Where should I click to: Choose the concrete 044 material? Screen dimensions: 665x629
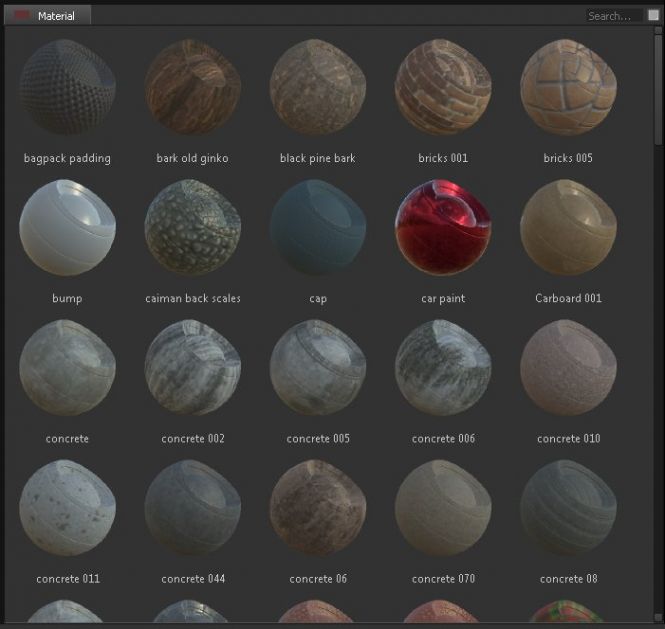point(193,508)
